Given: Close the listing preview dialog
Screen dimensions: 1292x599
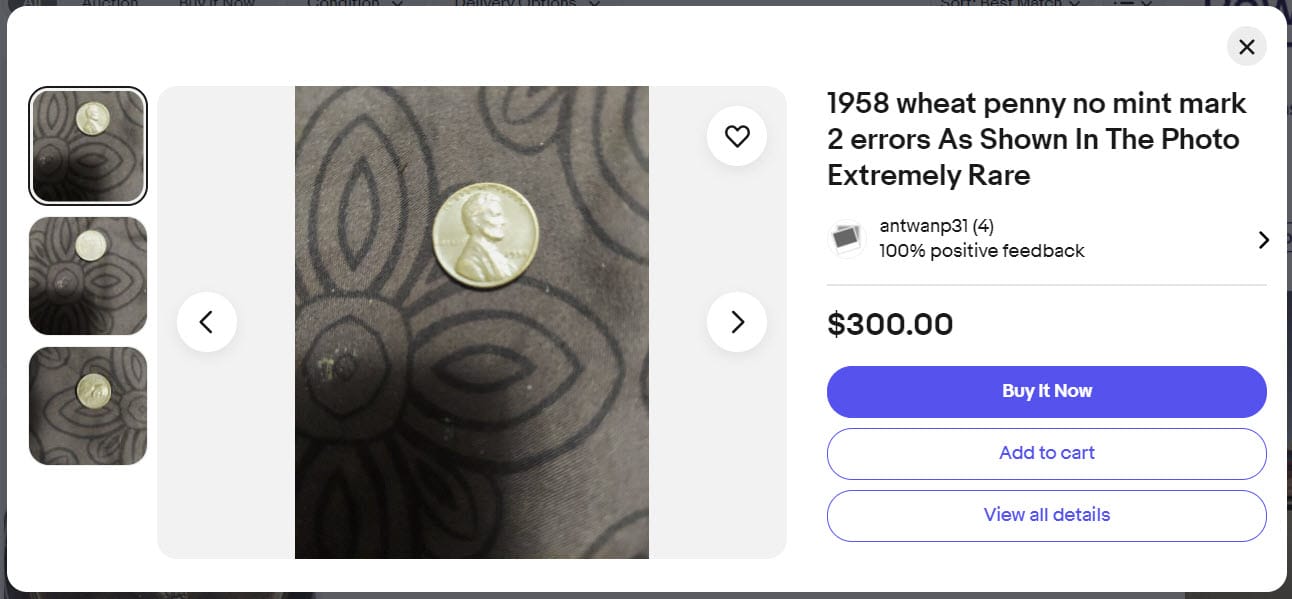Looking at the screenshot, I should click(x=1246, y=47).
